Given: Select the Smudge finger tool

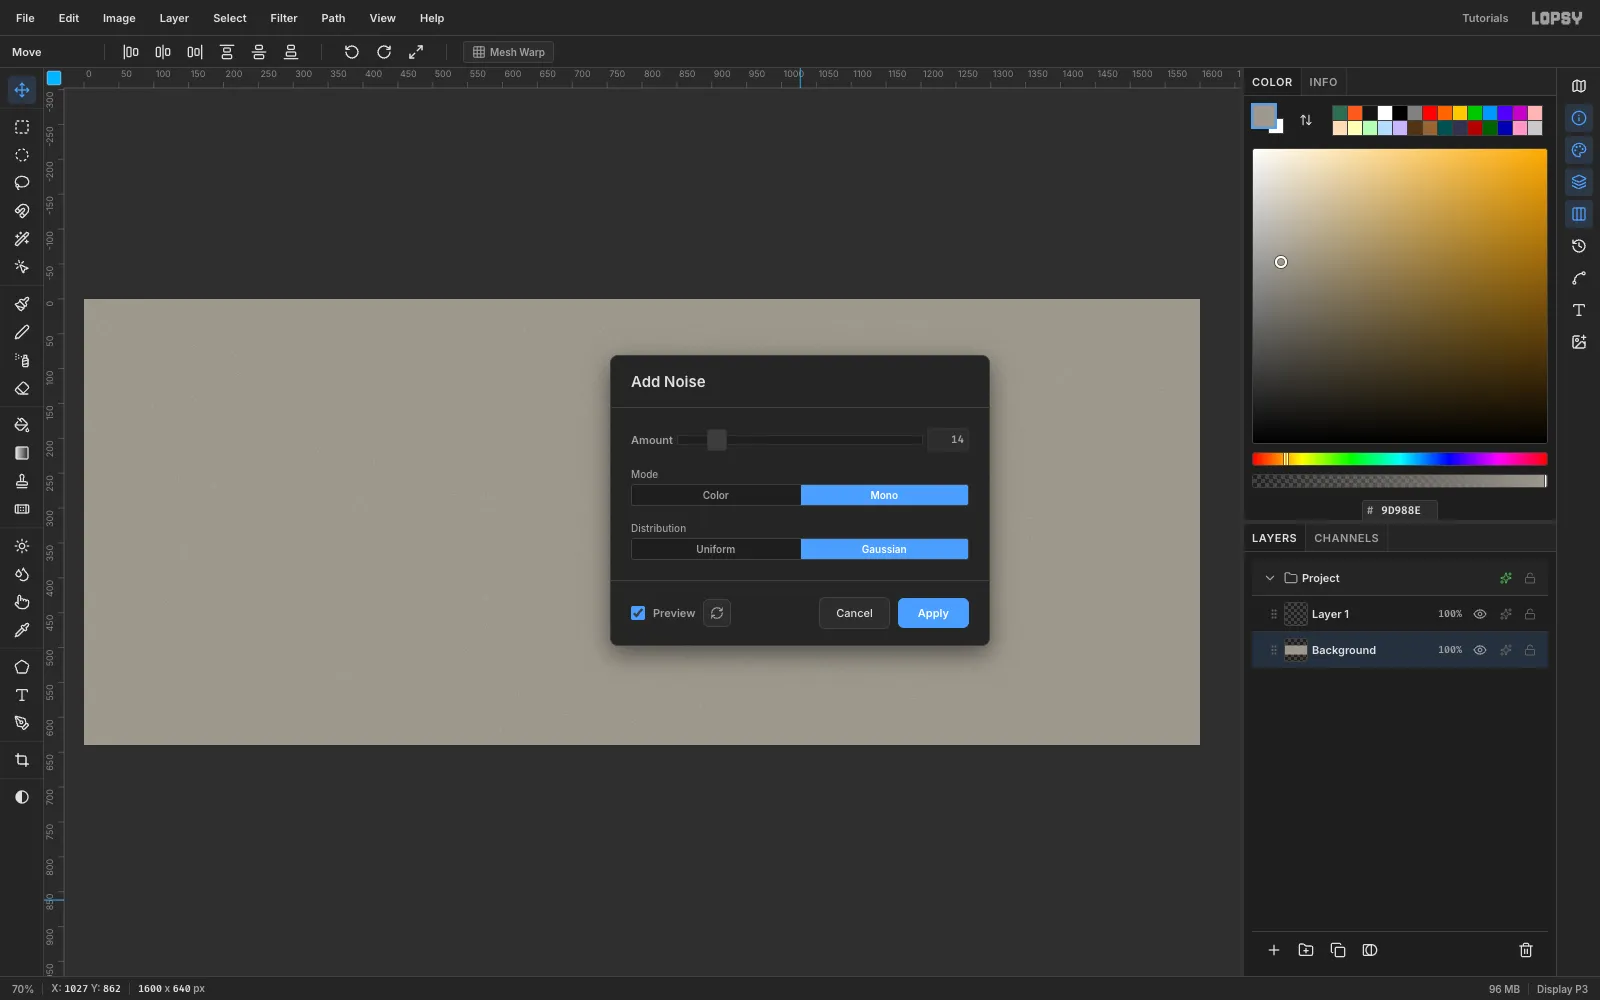Looking at the screenshot, I should coord(22,602).
